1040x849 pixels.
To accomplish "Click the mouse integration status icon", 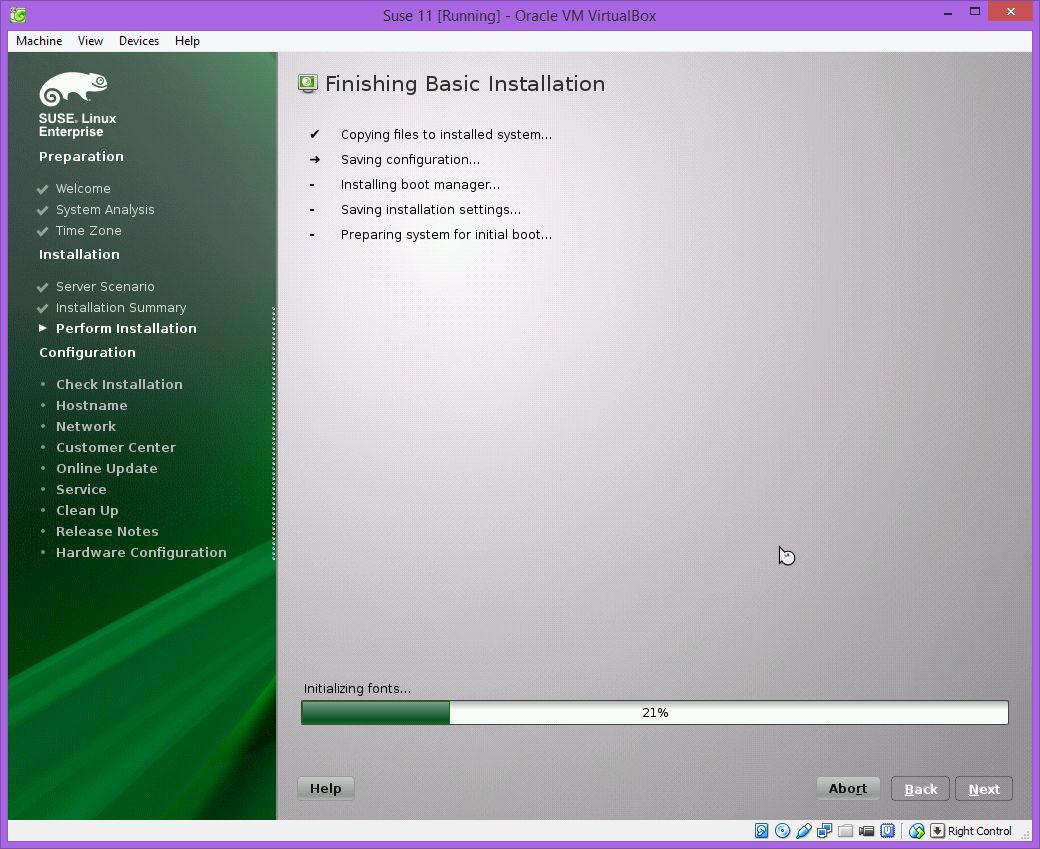I will pos(917,830).
